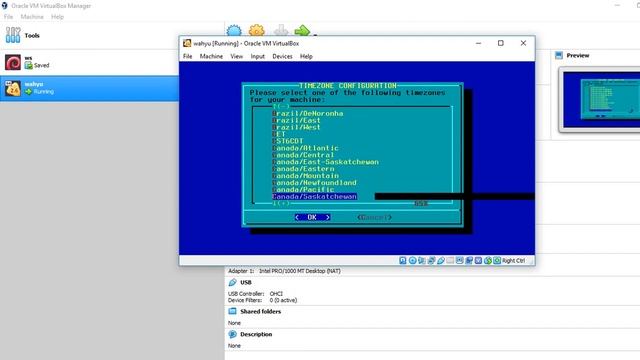Click the optical drive status icon
The height and width of the screenshot is (360, 640).
(x=413, y=260)
